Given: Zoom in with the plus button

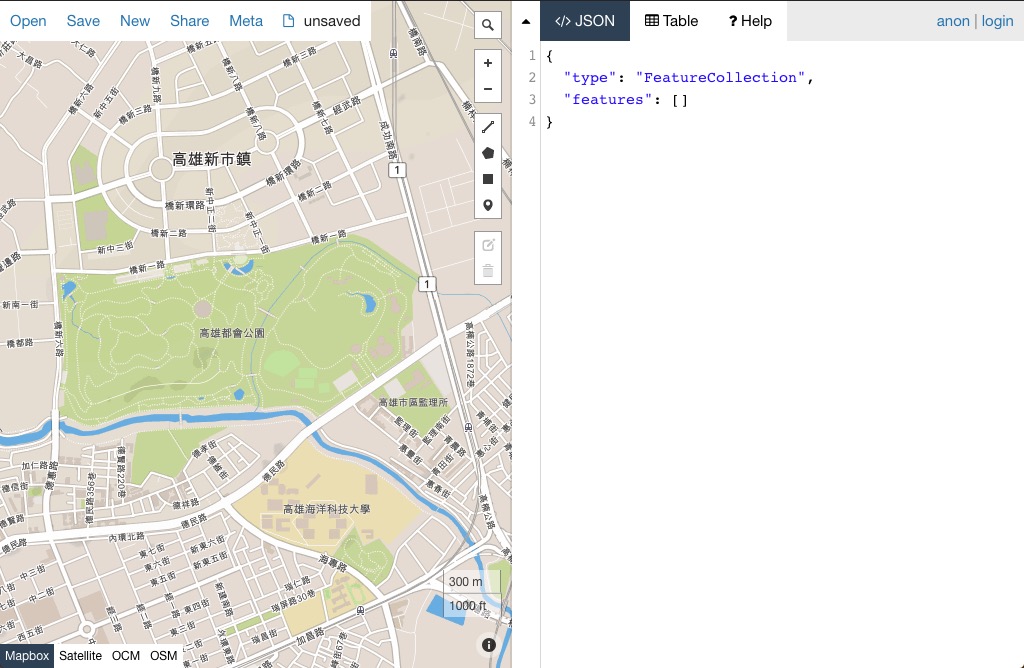Looking at the screenshot, I should click(x=487, y=63).
